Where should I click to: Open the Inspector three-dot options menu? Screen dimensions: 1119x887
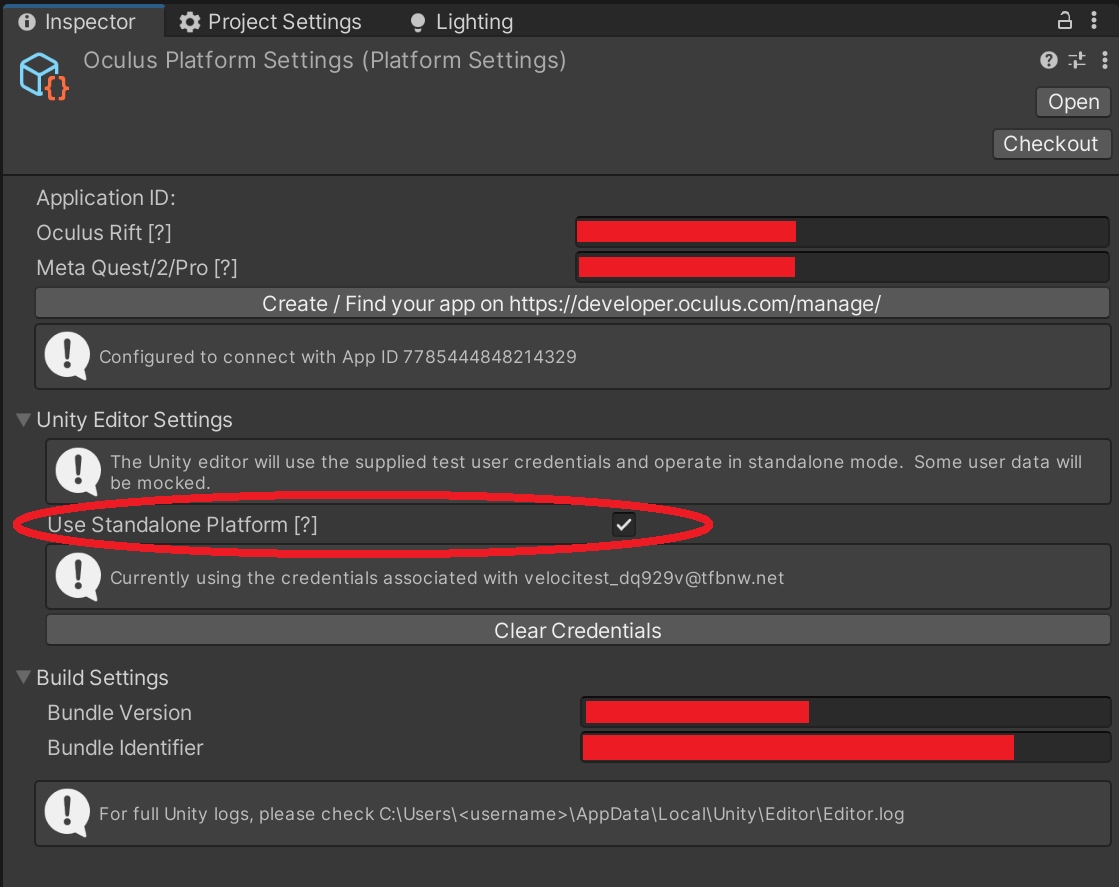[x=1094, y=21]
